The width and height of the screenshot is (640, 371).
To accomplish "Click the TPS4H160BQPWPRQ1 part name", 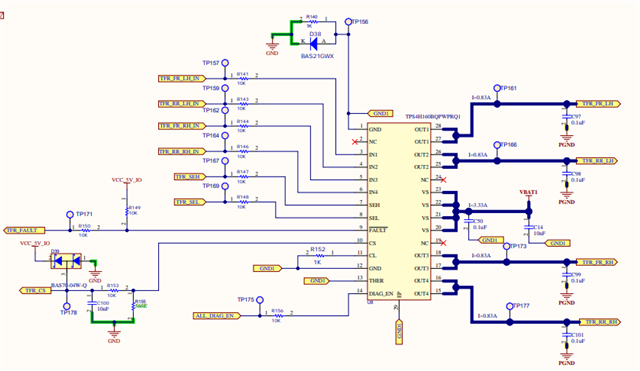I will (433, 117).
